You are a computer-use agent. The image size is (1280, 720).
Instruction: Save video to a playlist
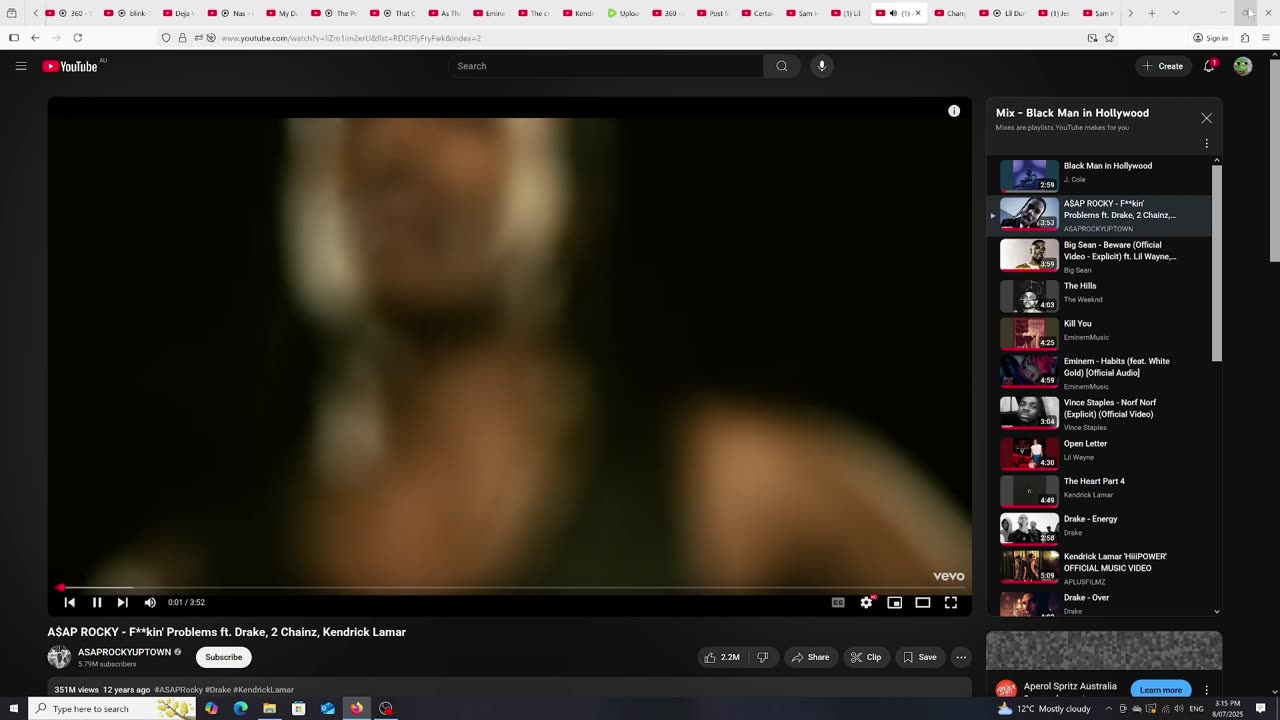tap(920, 657)
